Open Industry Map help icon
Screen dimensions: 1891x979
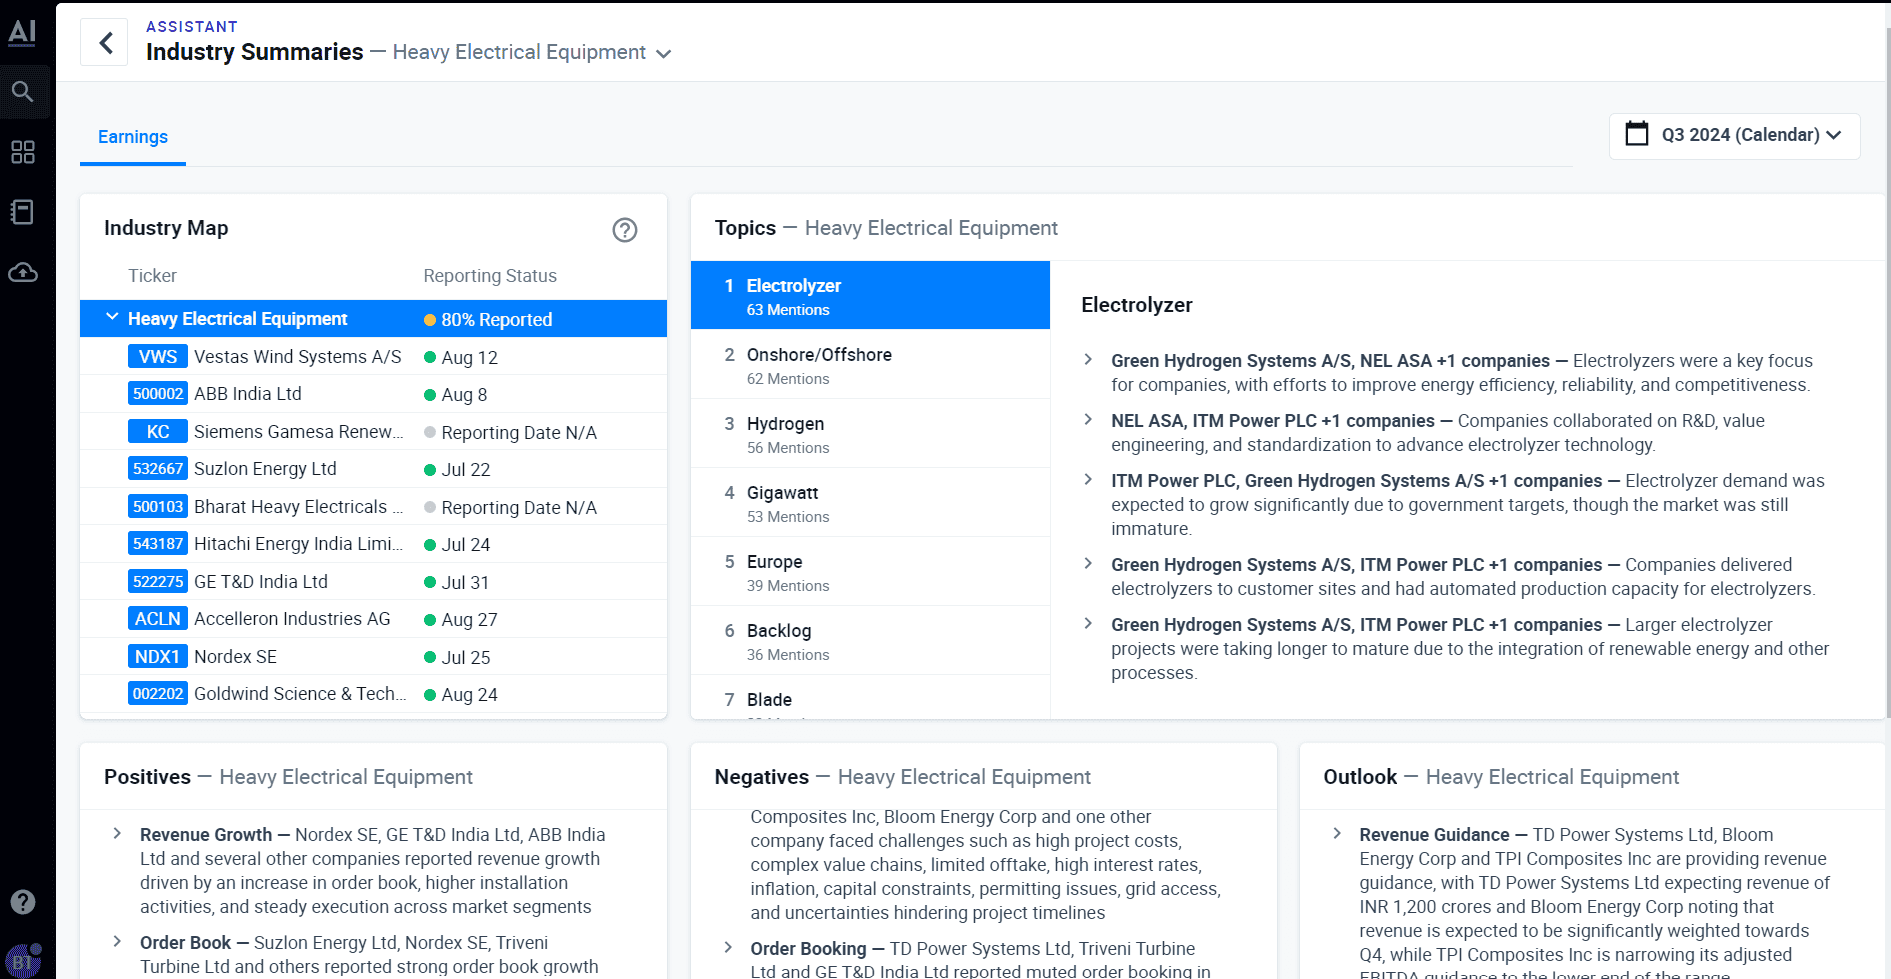[x=625, y=230]
